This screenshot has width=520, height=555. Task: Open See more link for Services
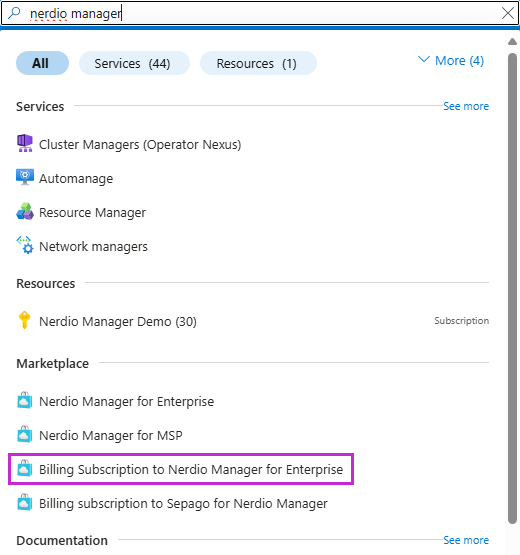coord(466,106)
